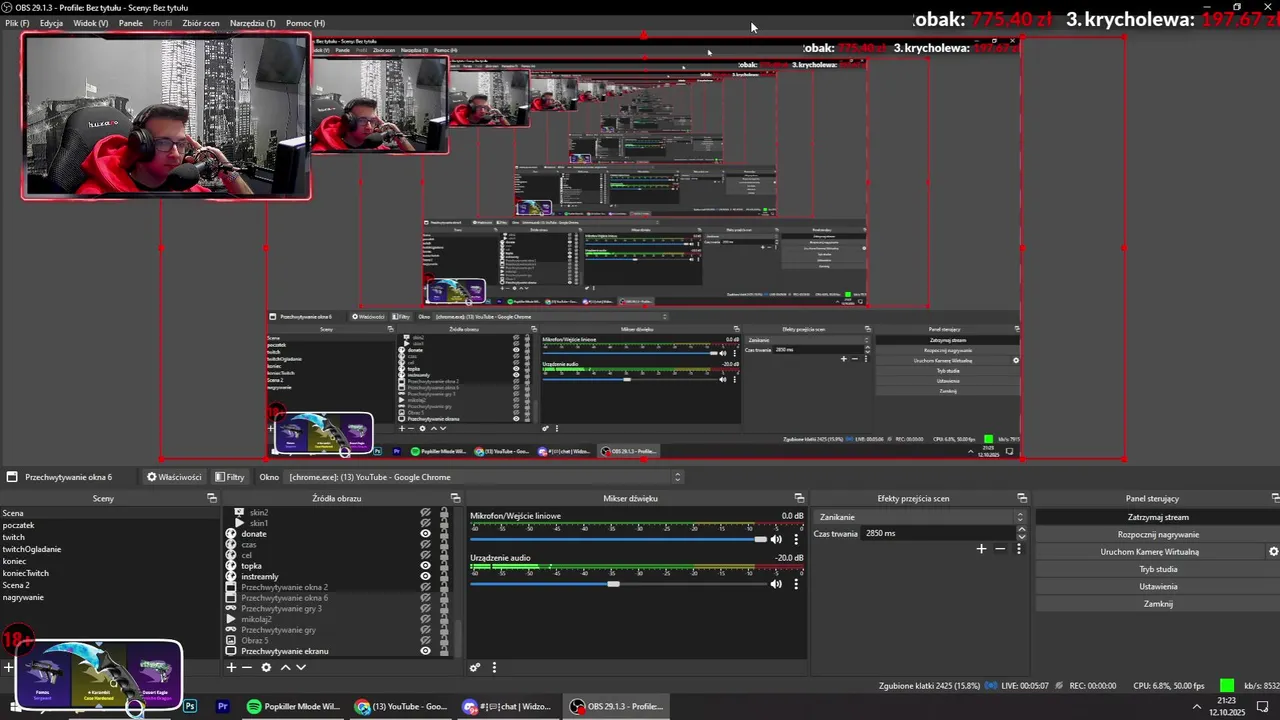Show Przechwytywanie okna 2 source
The width and height of the screenshot is (1280, 720).
click(x=425, y=587)
